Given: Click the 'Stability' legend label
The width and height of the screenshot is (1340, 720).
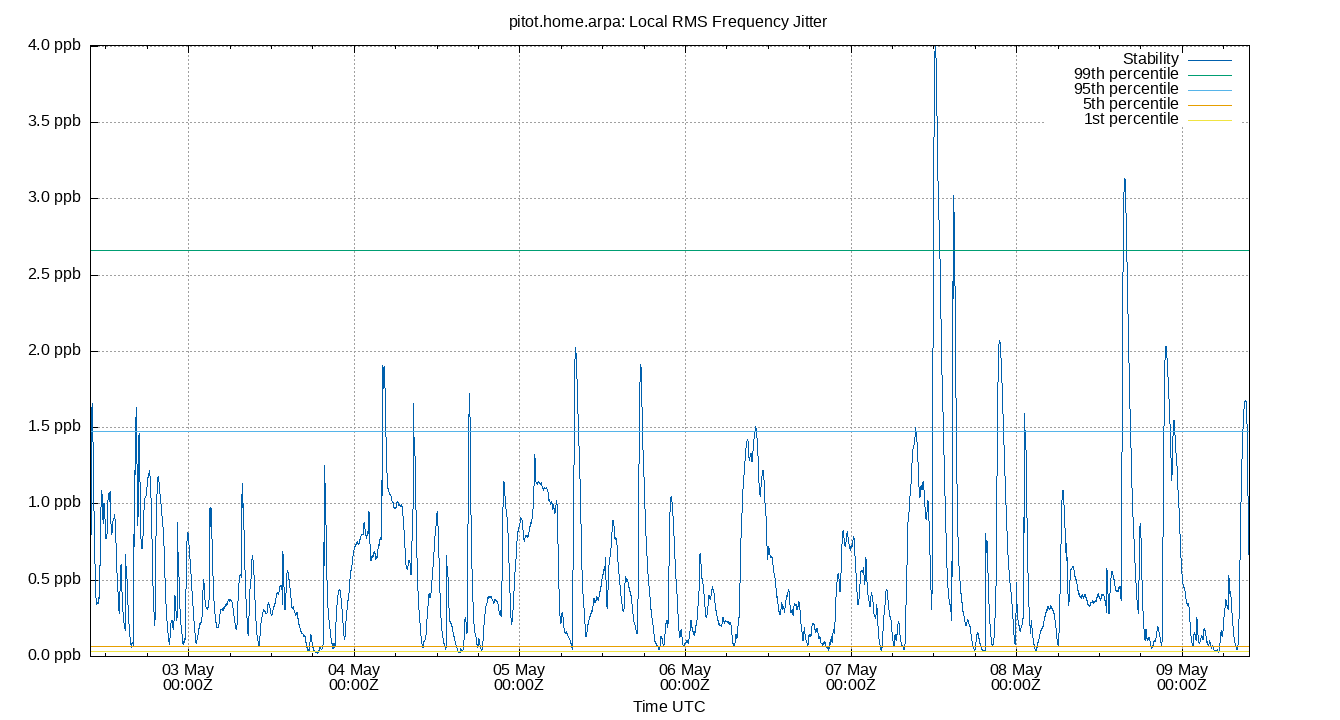Looking at the screenshot, I should click(x=1150, y=59).
